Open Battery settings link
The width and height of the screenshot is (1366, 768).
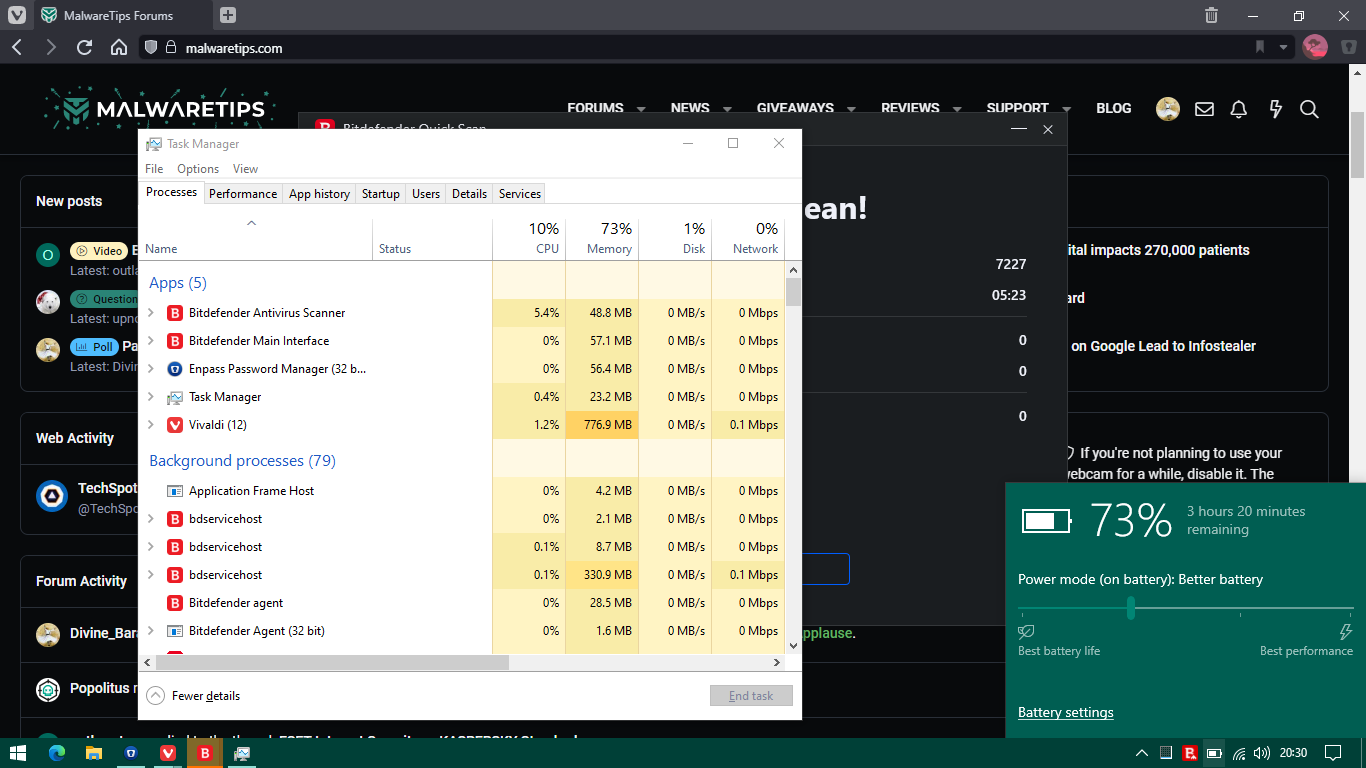pos(1066,713)
